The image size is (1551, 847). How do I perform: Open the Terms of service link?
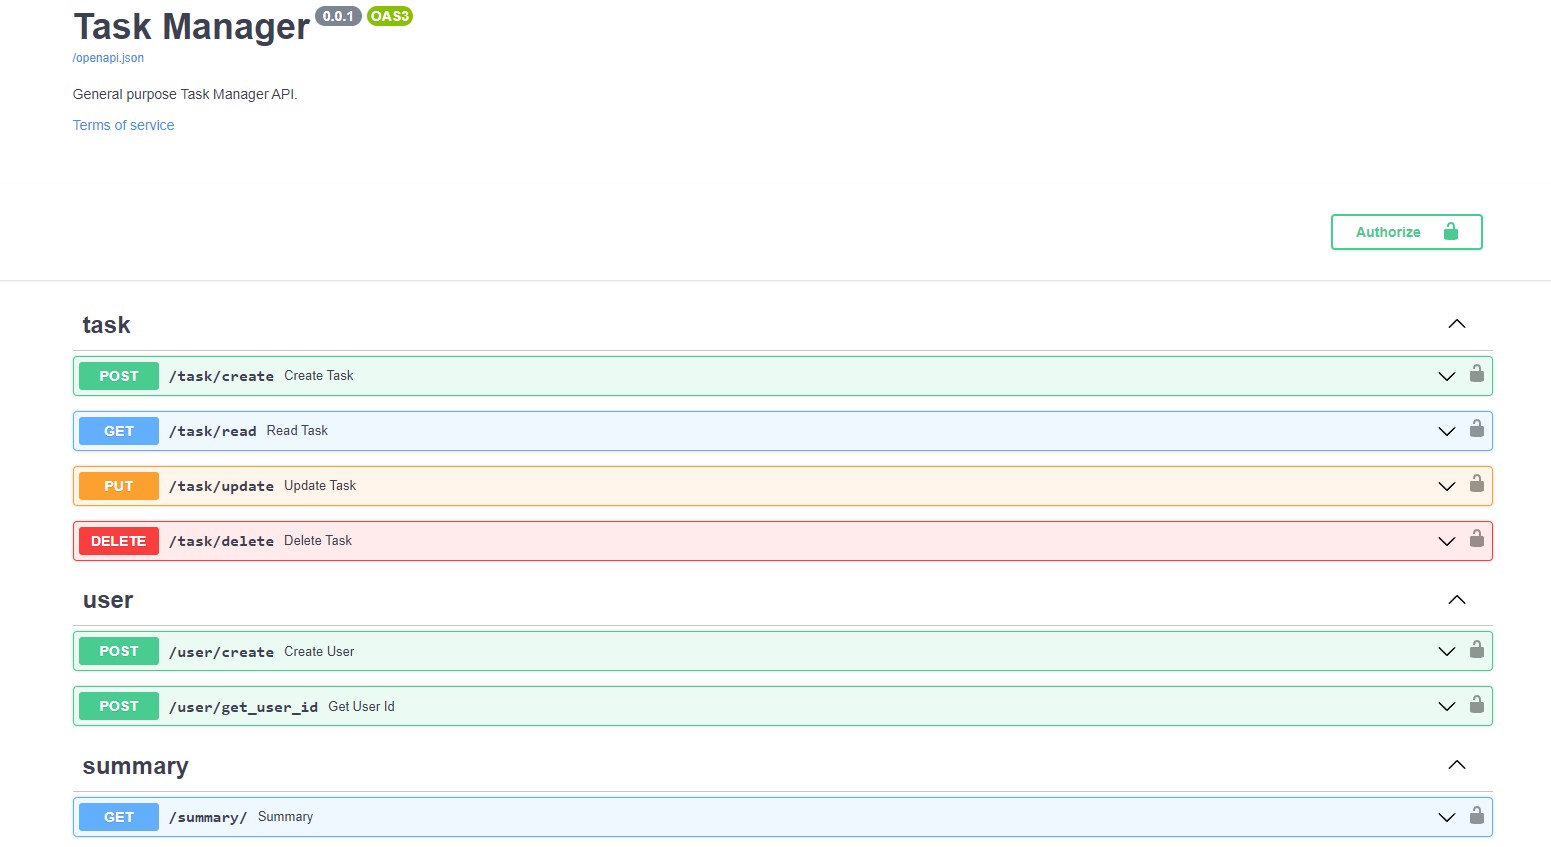(123, 125)
